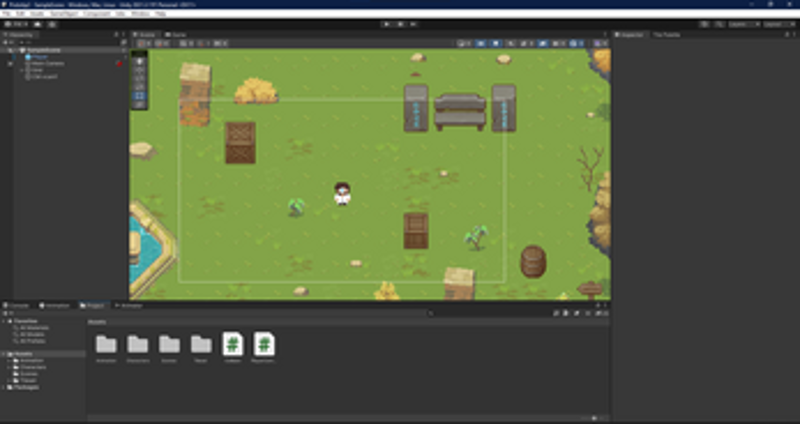Screen dimensions: 800x424
Task: Select the View hand tool in Scene overlay
Action: (139, 61)
